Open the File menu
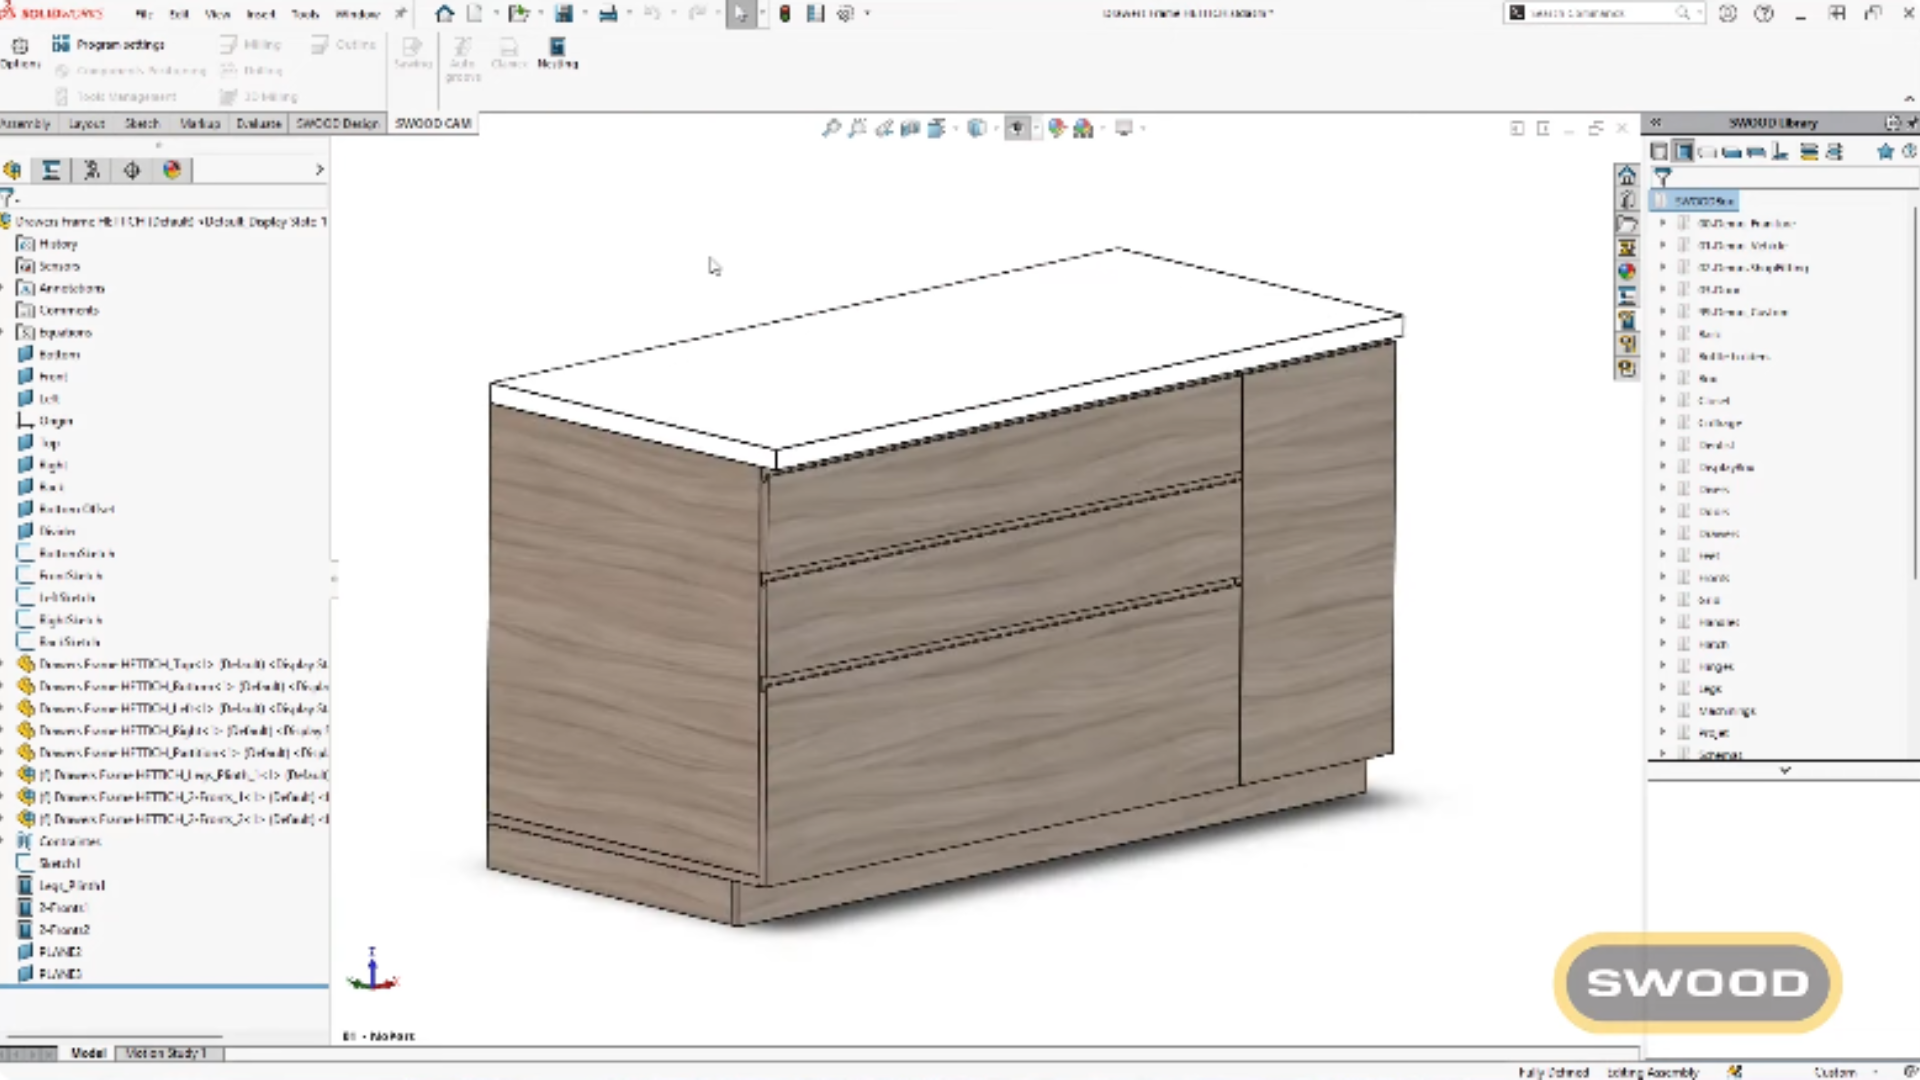Viewport: 1920px width, 1080px height. pos(144,14)
